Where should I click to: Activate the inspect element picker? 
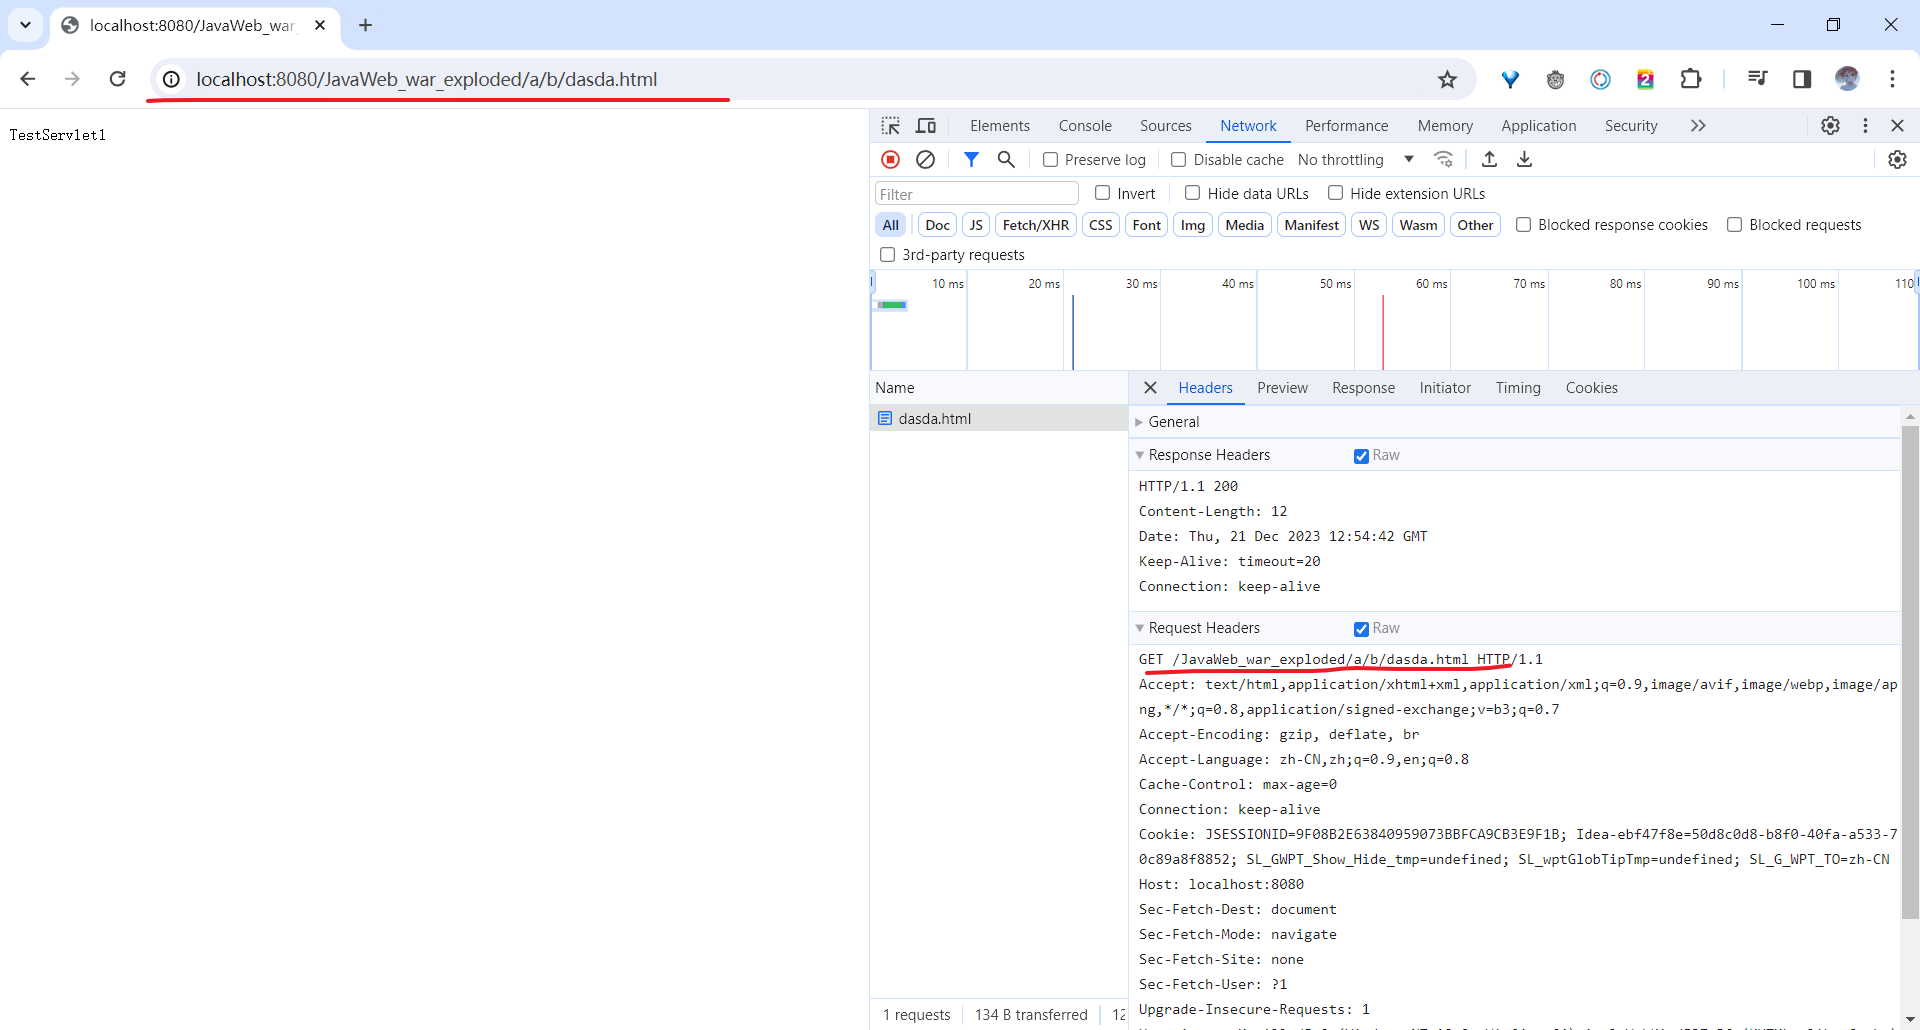point(890,126)
